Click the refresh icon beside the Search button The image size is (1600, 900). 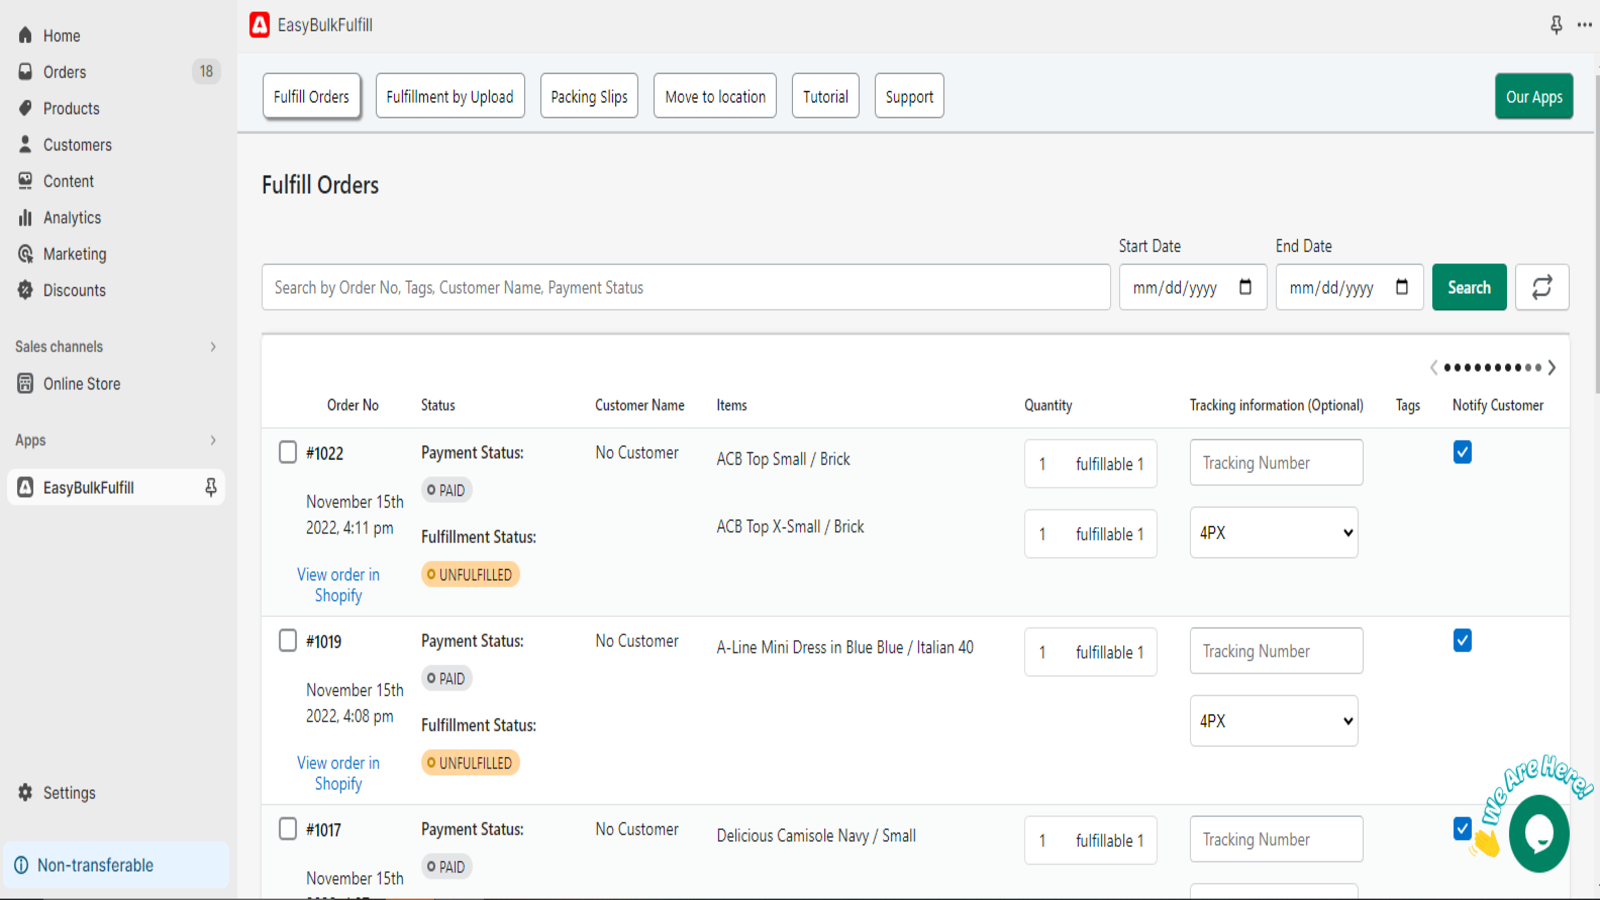point(1541,287)
